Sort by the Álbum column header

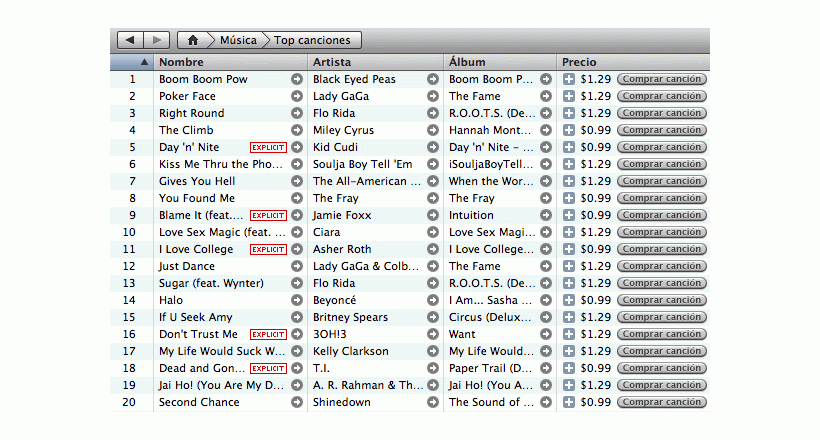point(500,62)
